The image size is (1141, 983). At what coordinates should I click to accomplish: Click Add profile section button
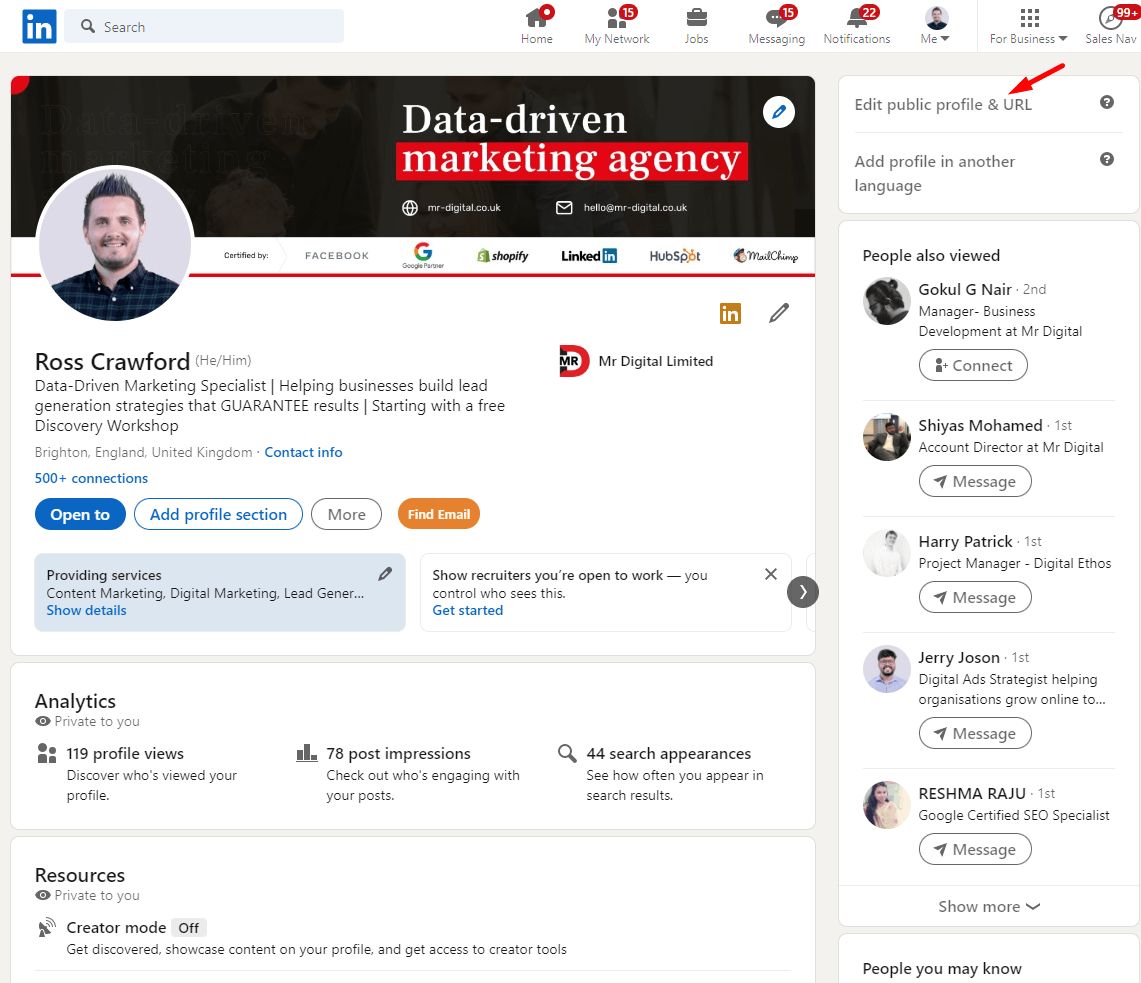pos(218,514)
